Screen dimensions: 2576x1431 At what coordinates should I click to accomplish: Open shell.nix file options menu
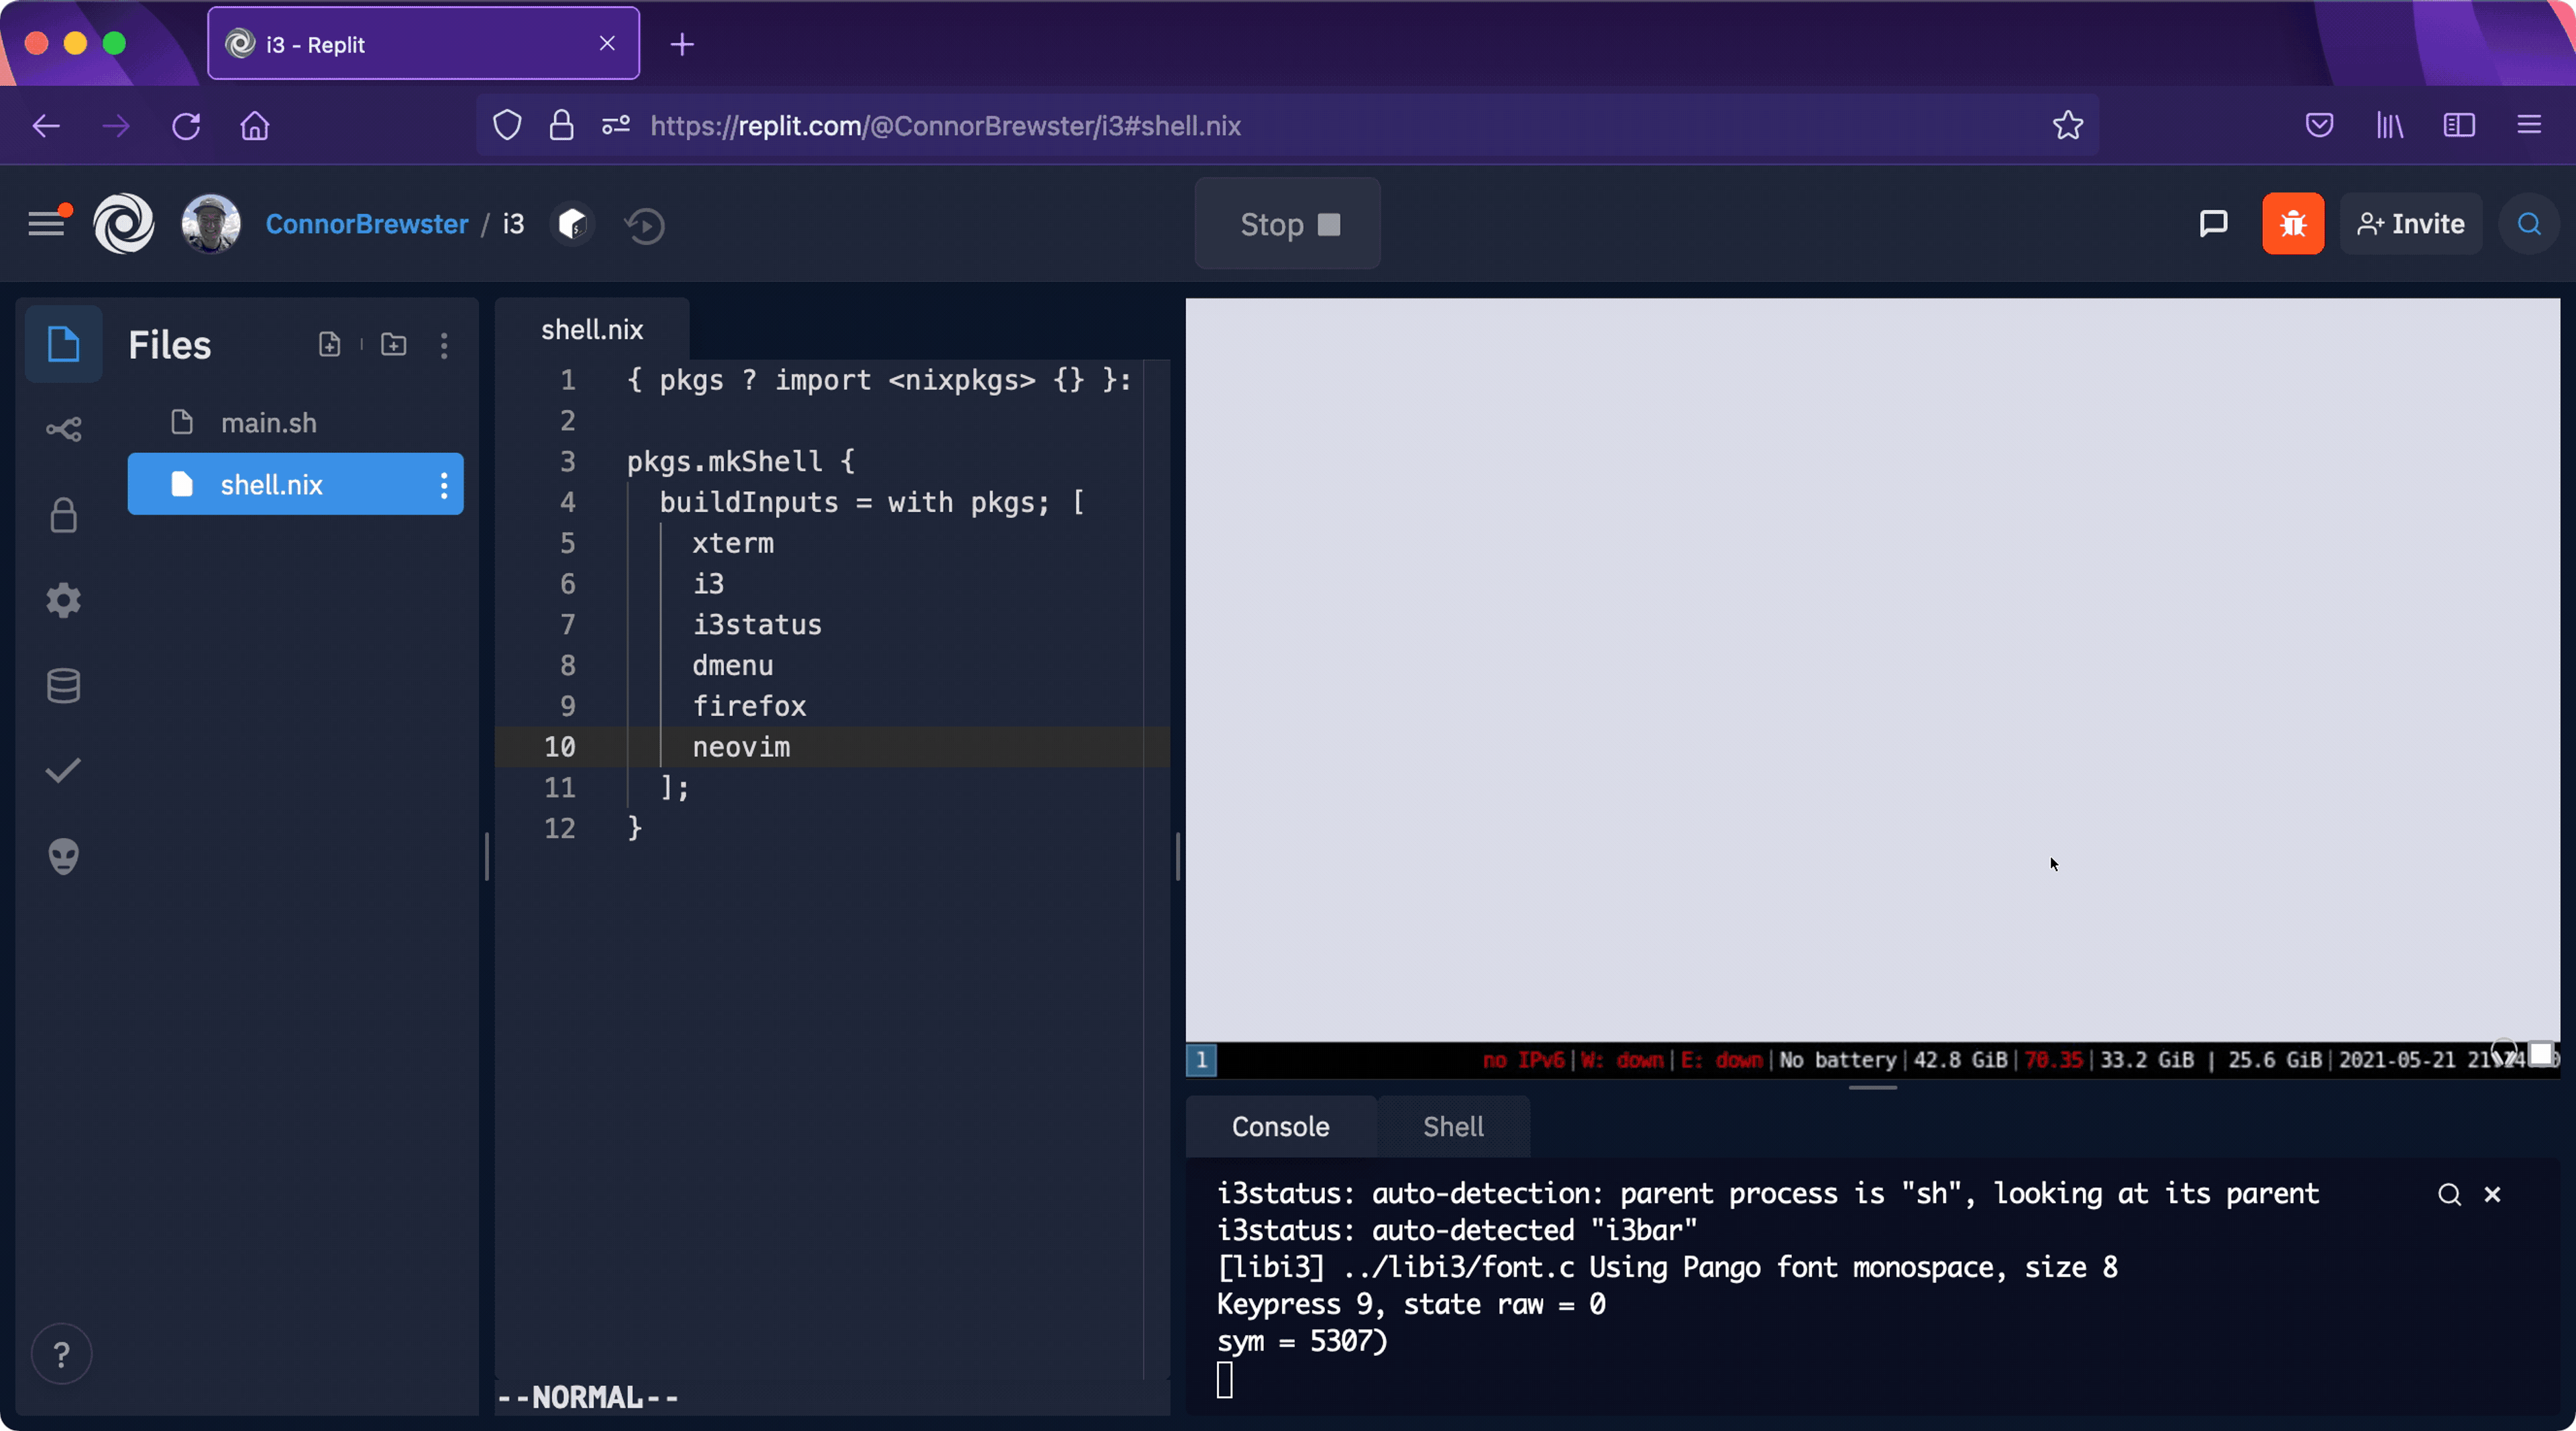pyautogui.click(x=444, y=485)
